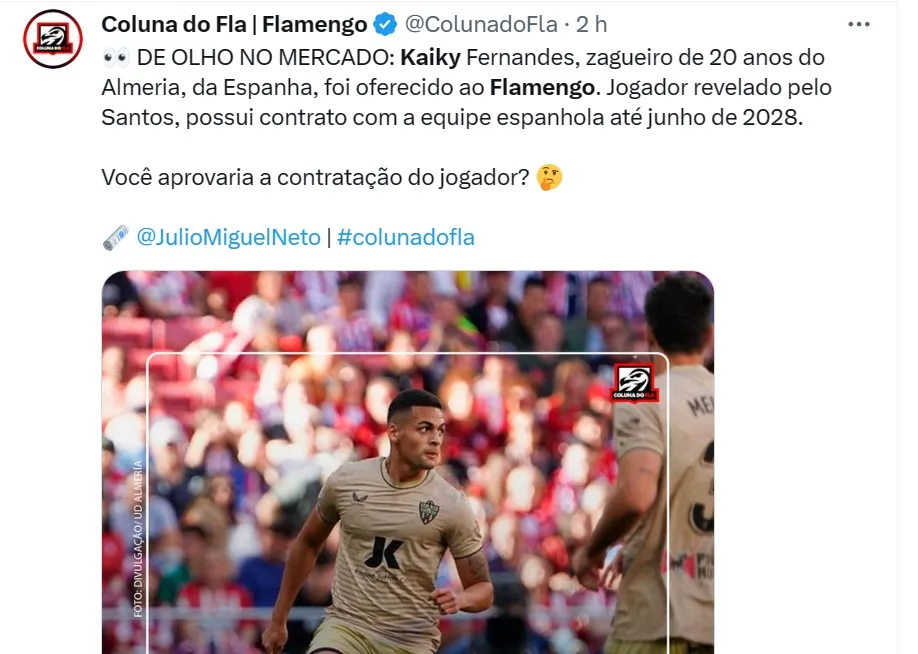Click the blue verified badge
The width and height of the screenshot is (918, 654).
pyautogui.click(x=385, y=25)
